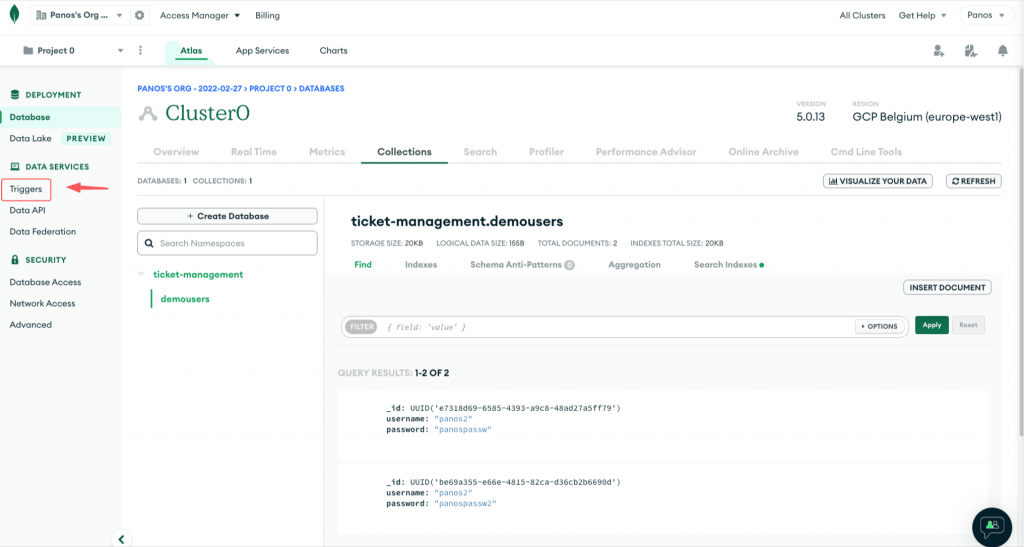Expand the Access Manager dropdown
Screen dimensions: 1024x547
200,15
